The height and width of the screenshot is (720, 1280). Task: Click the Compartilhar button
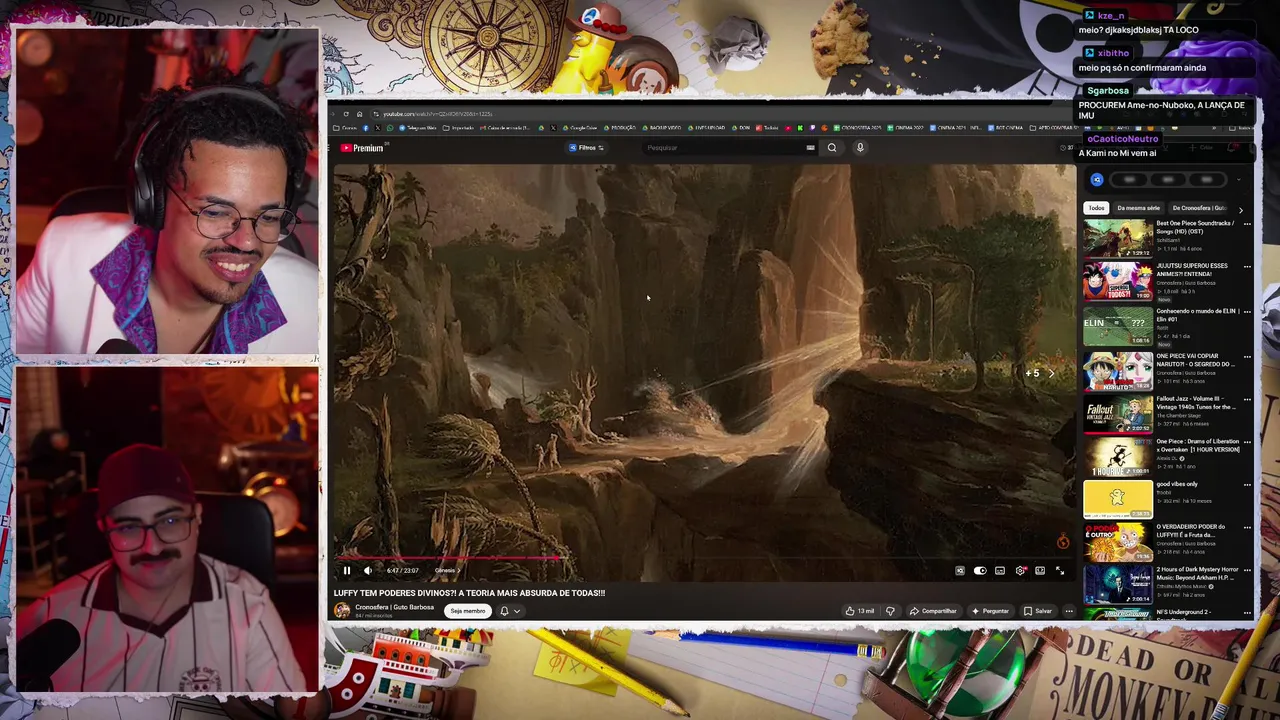932,611
